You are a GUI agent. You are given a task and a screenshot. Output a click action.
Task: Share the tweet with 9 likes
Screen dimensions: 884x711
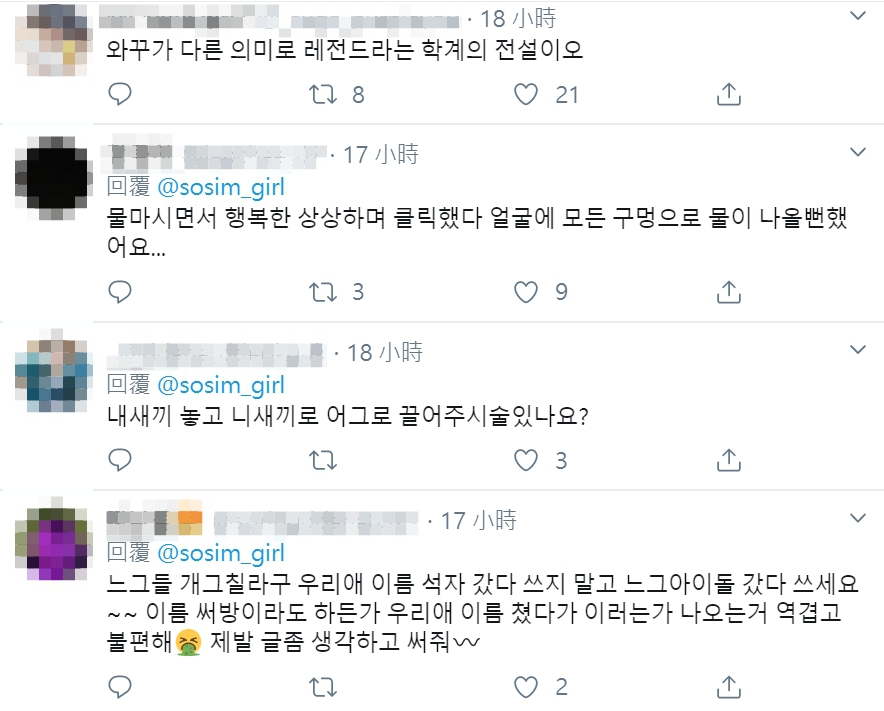pyautogui.click(x=730, y=291)
